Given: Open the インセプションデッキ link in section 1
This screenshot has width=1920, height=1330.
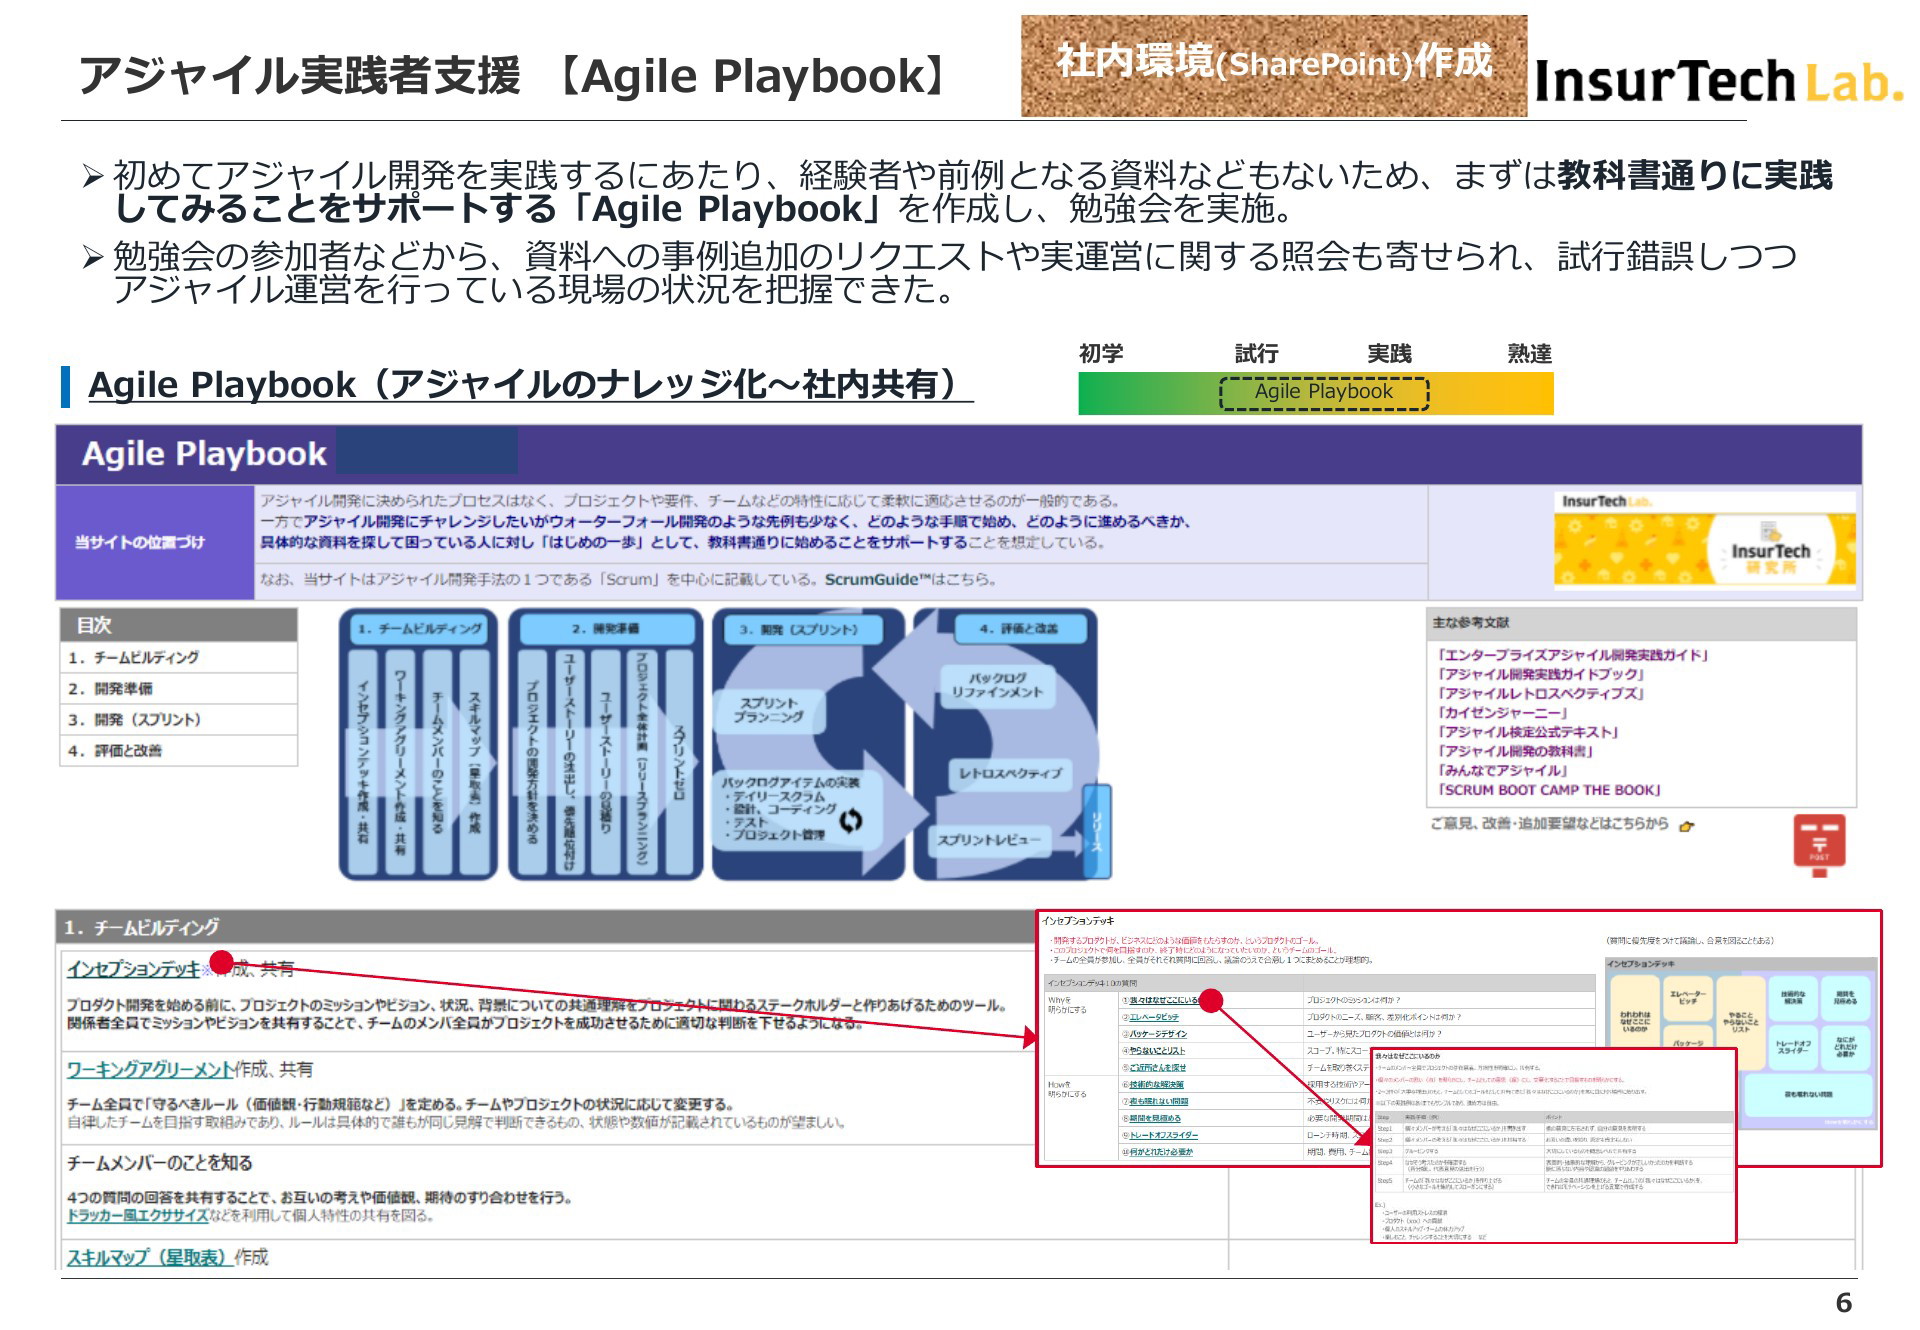Looking at the screenshot, I should [134, 969].
